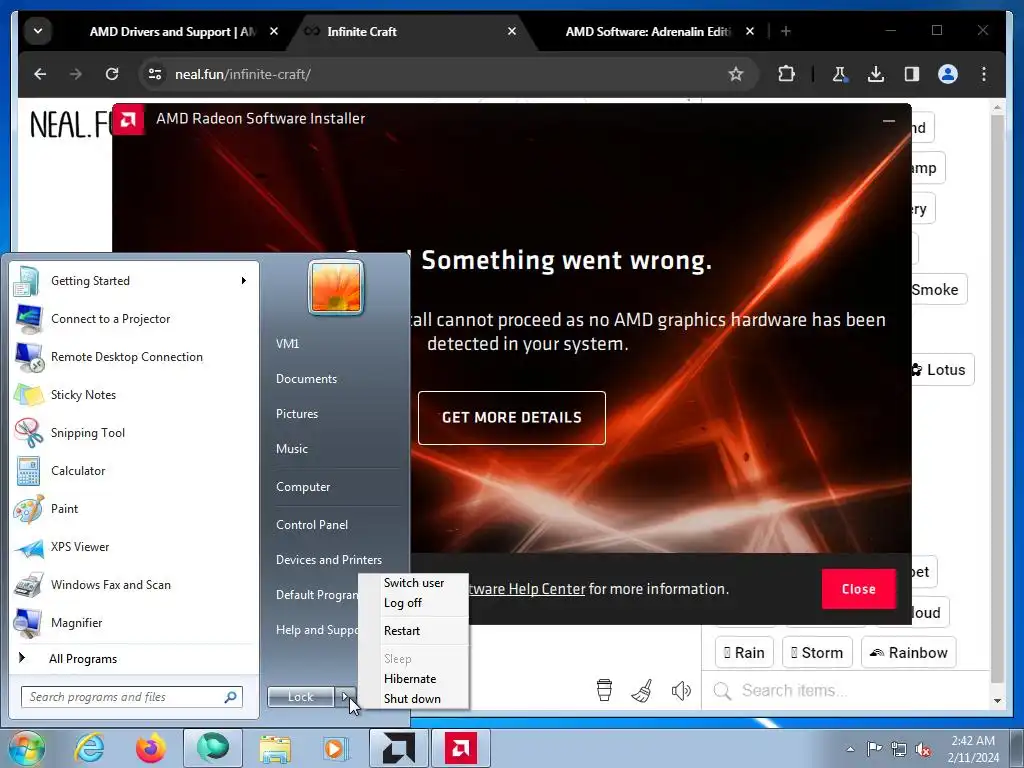Click the Infinite Craft coffee cup icon
This screenshot has width=1024, height=768.
pyautogui.click(x=605, y=690)
